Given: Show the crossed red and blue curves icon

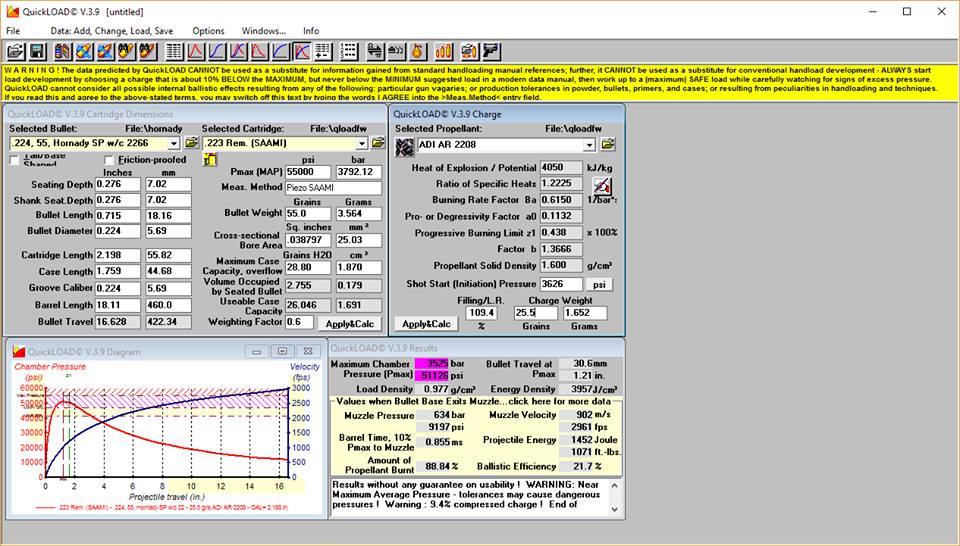Looking at the screenshot, I should (x=238, y=51).
